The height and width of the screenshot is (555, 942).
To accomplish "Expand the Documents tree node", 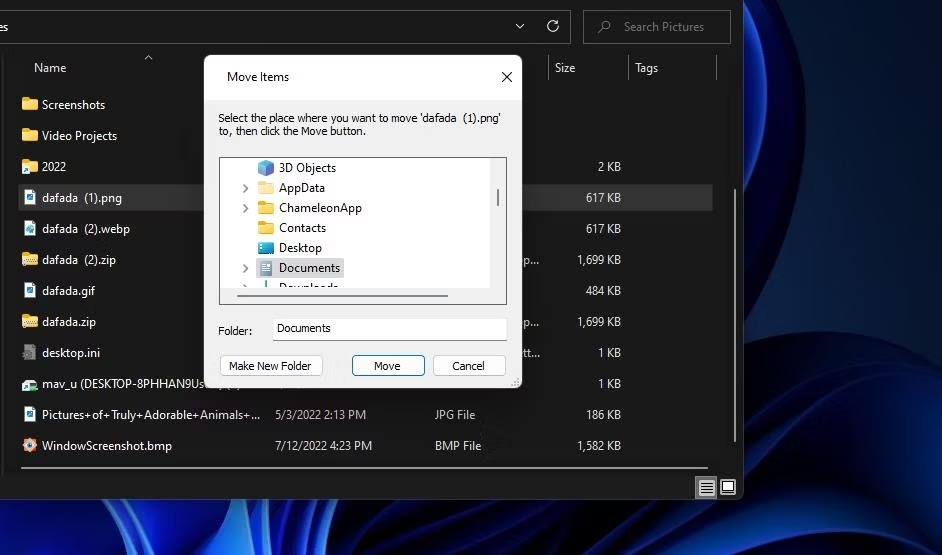I will tap(245, 268).
